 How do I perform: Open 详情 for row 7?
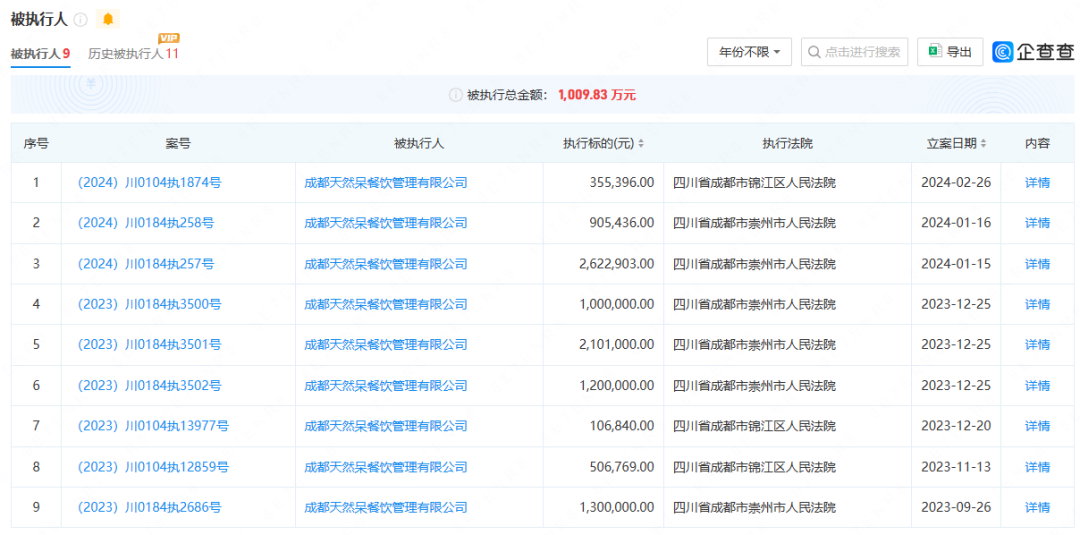click(x=1037, y=426)
